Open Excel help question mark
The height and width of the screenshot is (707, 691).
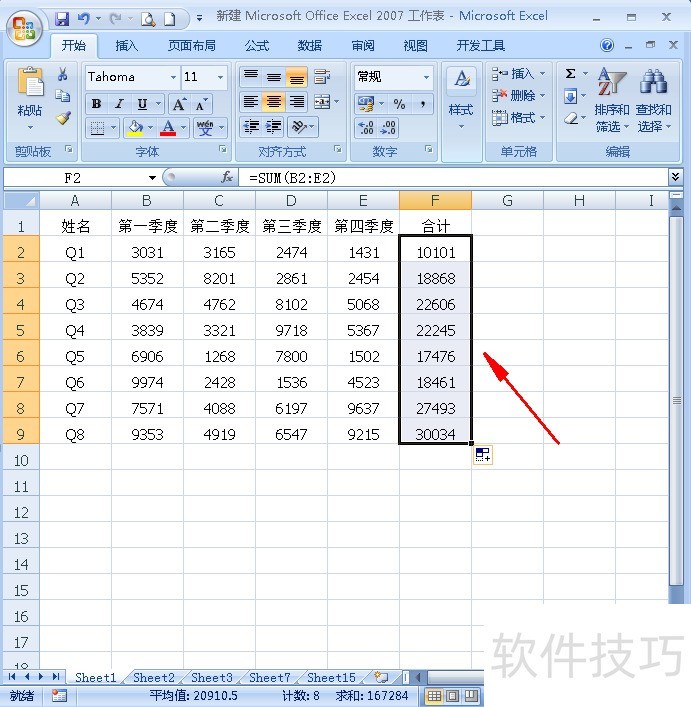coord(607,45)
